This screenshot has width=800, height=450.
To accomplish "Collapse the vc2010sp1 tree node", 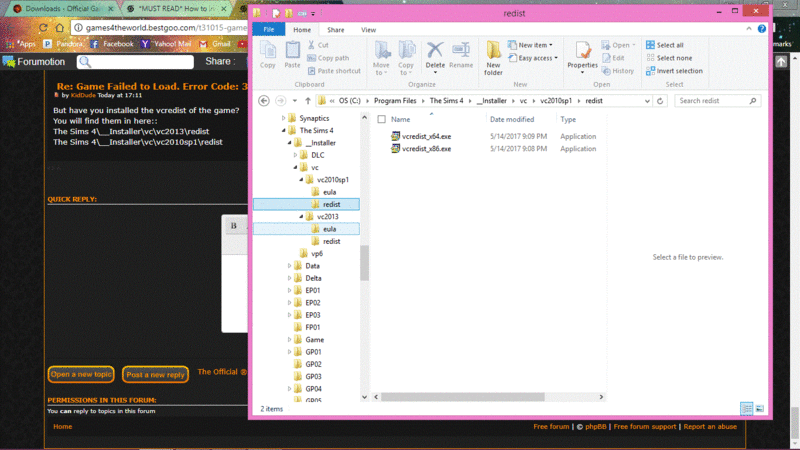I will point(301,180).
